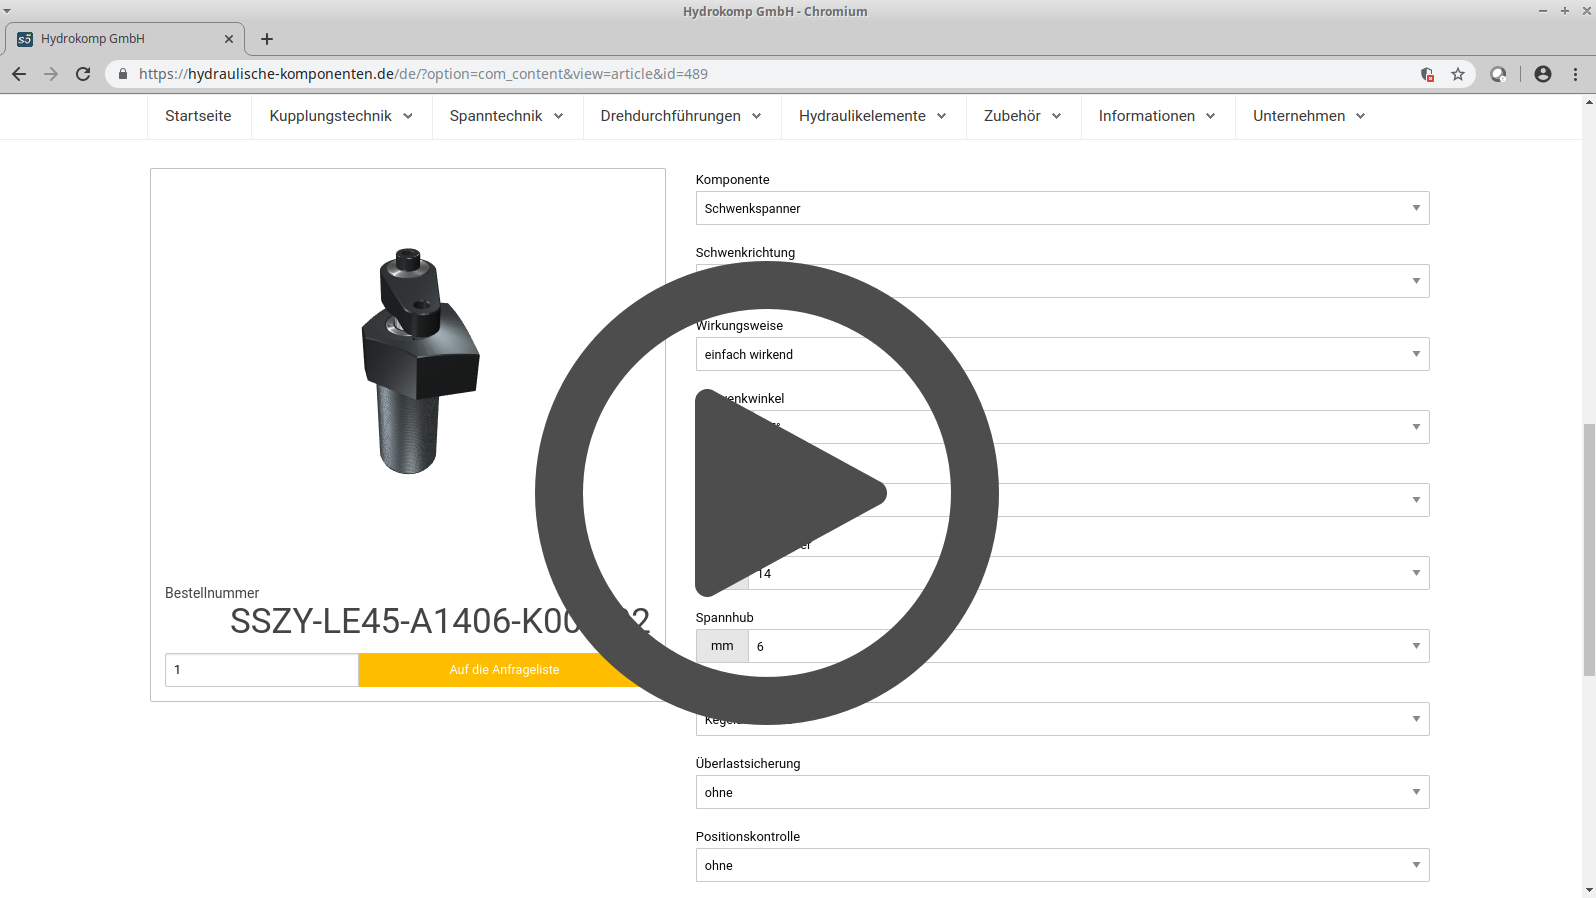Open the Spanntechnik menu
Screen dimensions: 1596x898
pos(506,116)
